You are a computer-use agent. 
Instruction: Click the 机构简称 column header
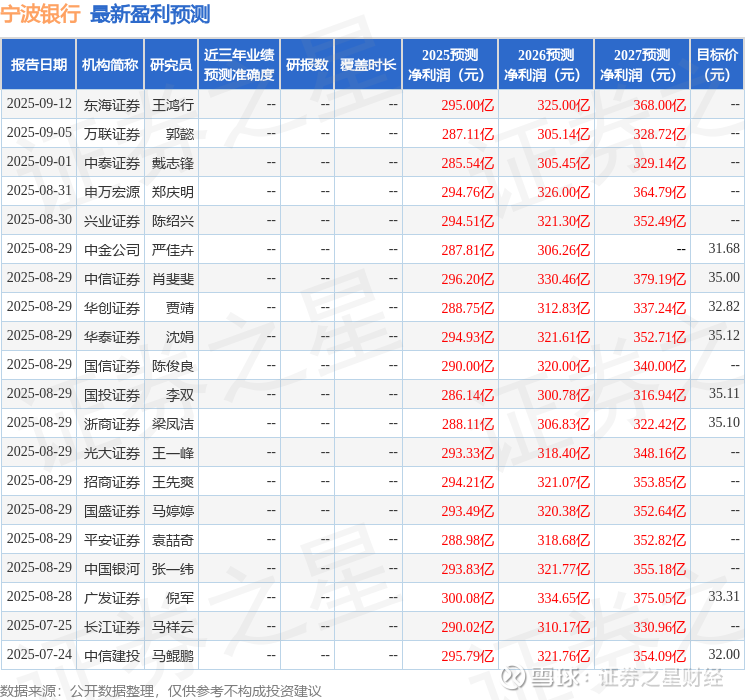pos(110,65)
